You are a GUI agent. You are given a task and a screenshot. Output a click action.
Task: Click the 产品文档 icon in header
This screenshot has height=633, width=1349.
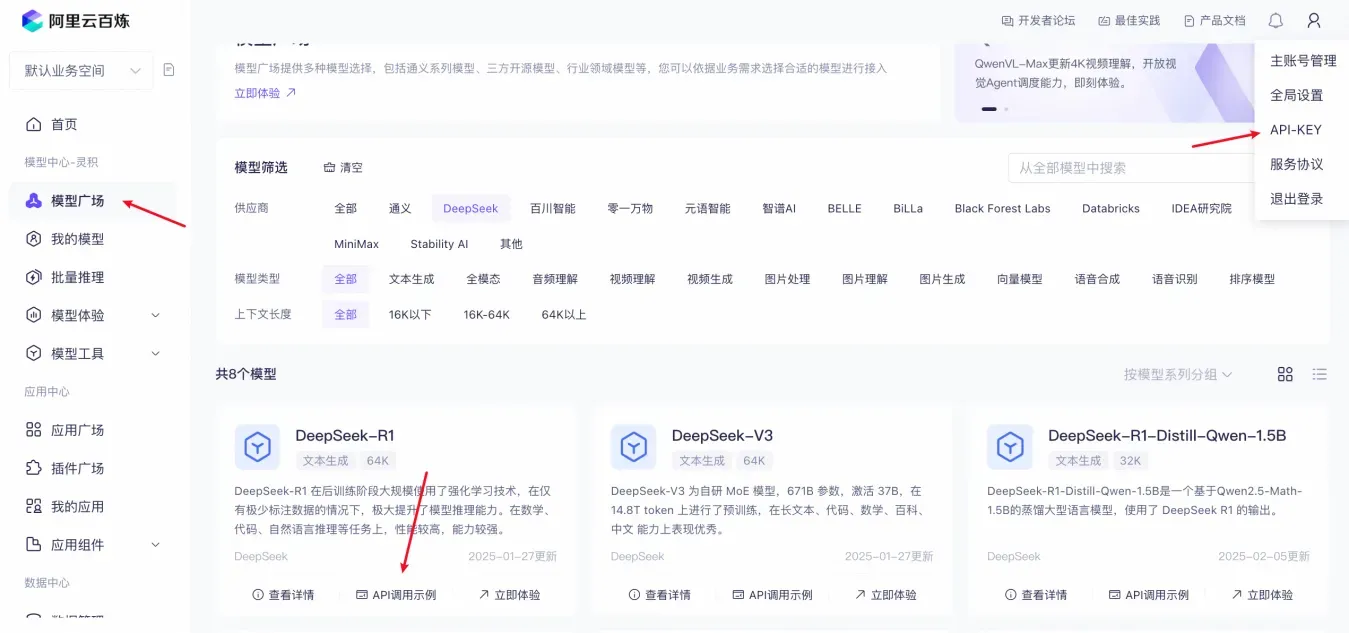(x=1189, y=20)
